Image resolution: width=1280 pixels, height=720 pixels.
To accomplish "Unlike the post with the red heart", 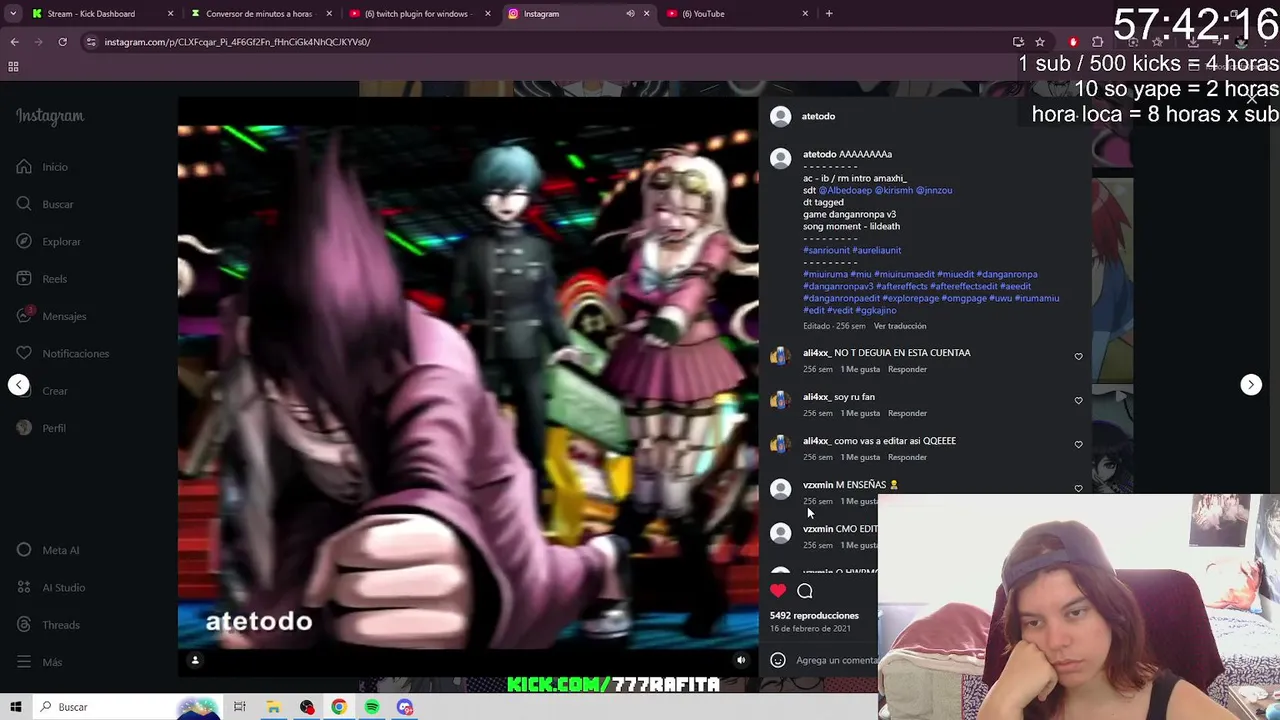I will click(778, 591).
